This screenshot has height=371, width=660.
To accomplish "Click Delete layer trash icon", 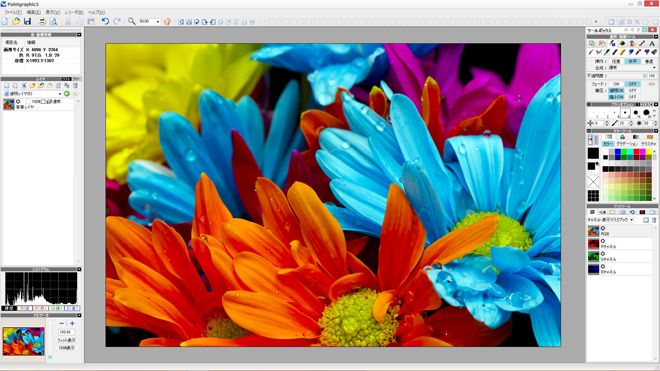I will click(x=75, y=85).
